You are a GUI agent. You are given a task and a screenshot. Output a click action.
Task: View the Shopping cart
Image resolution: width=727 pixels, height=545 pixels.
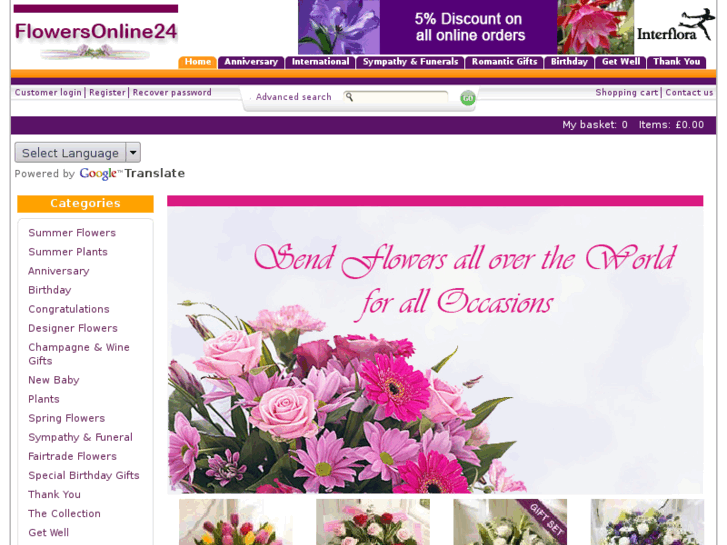click(627, 92)
